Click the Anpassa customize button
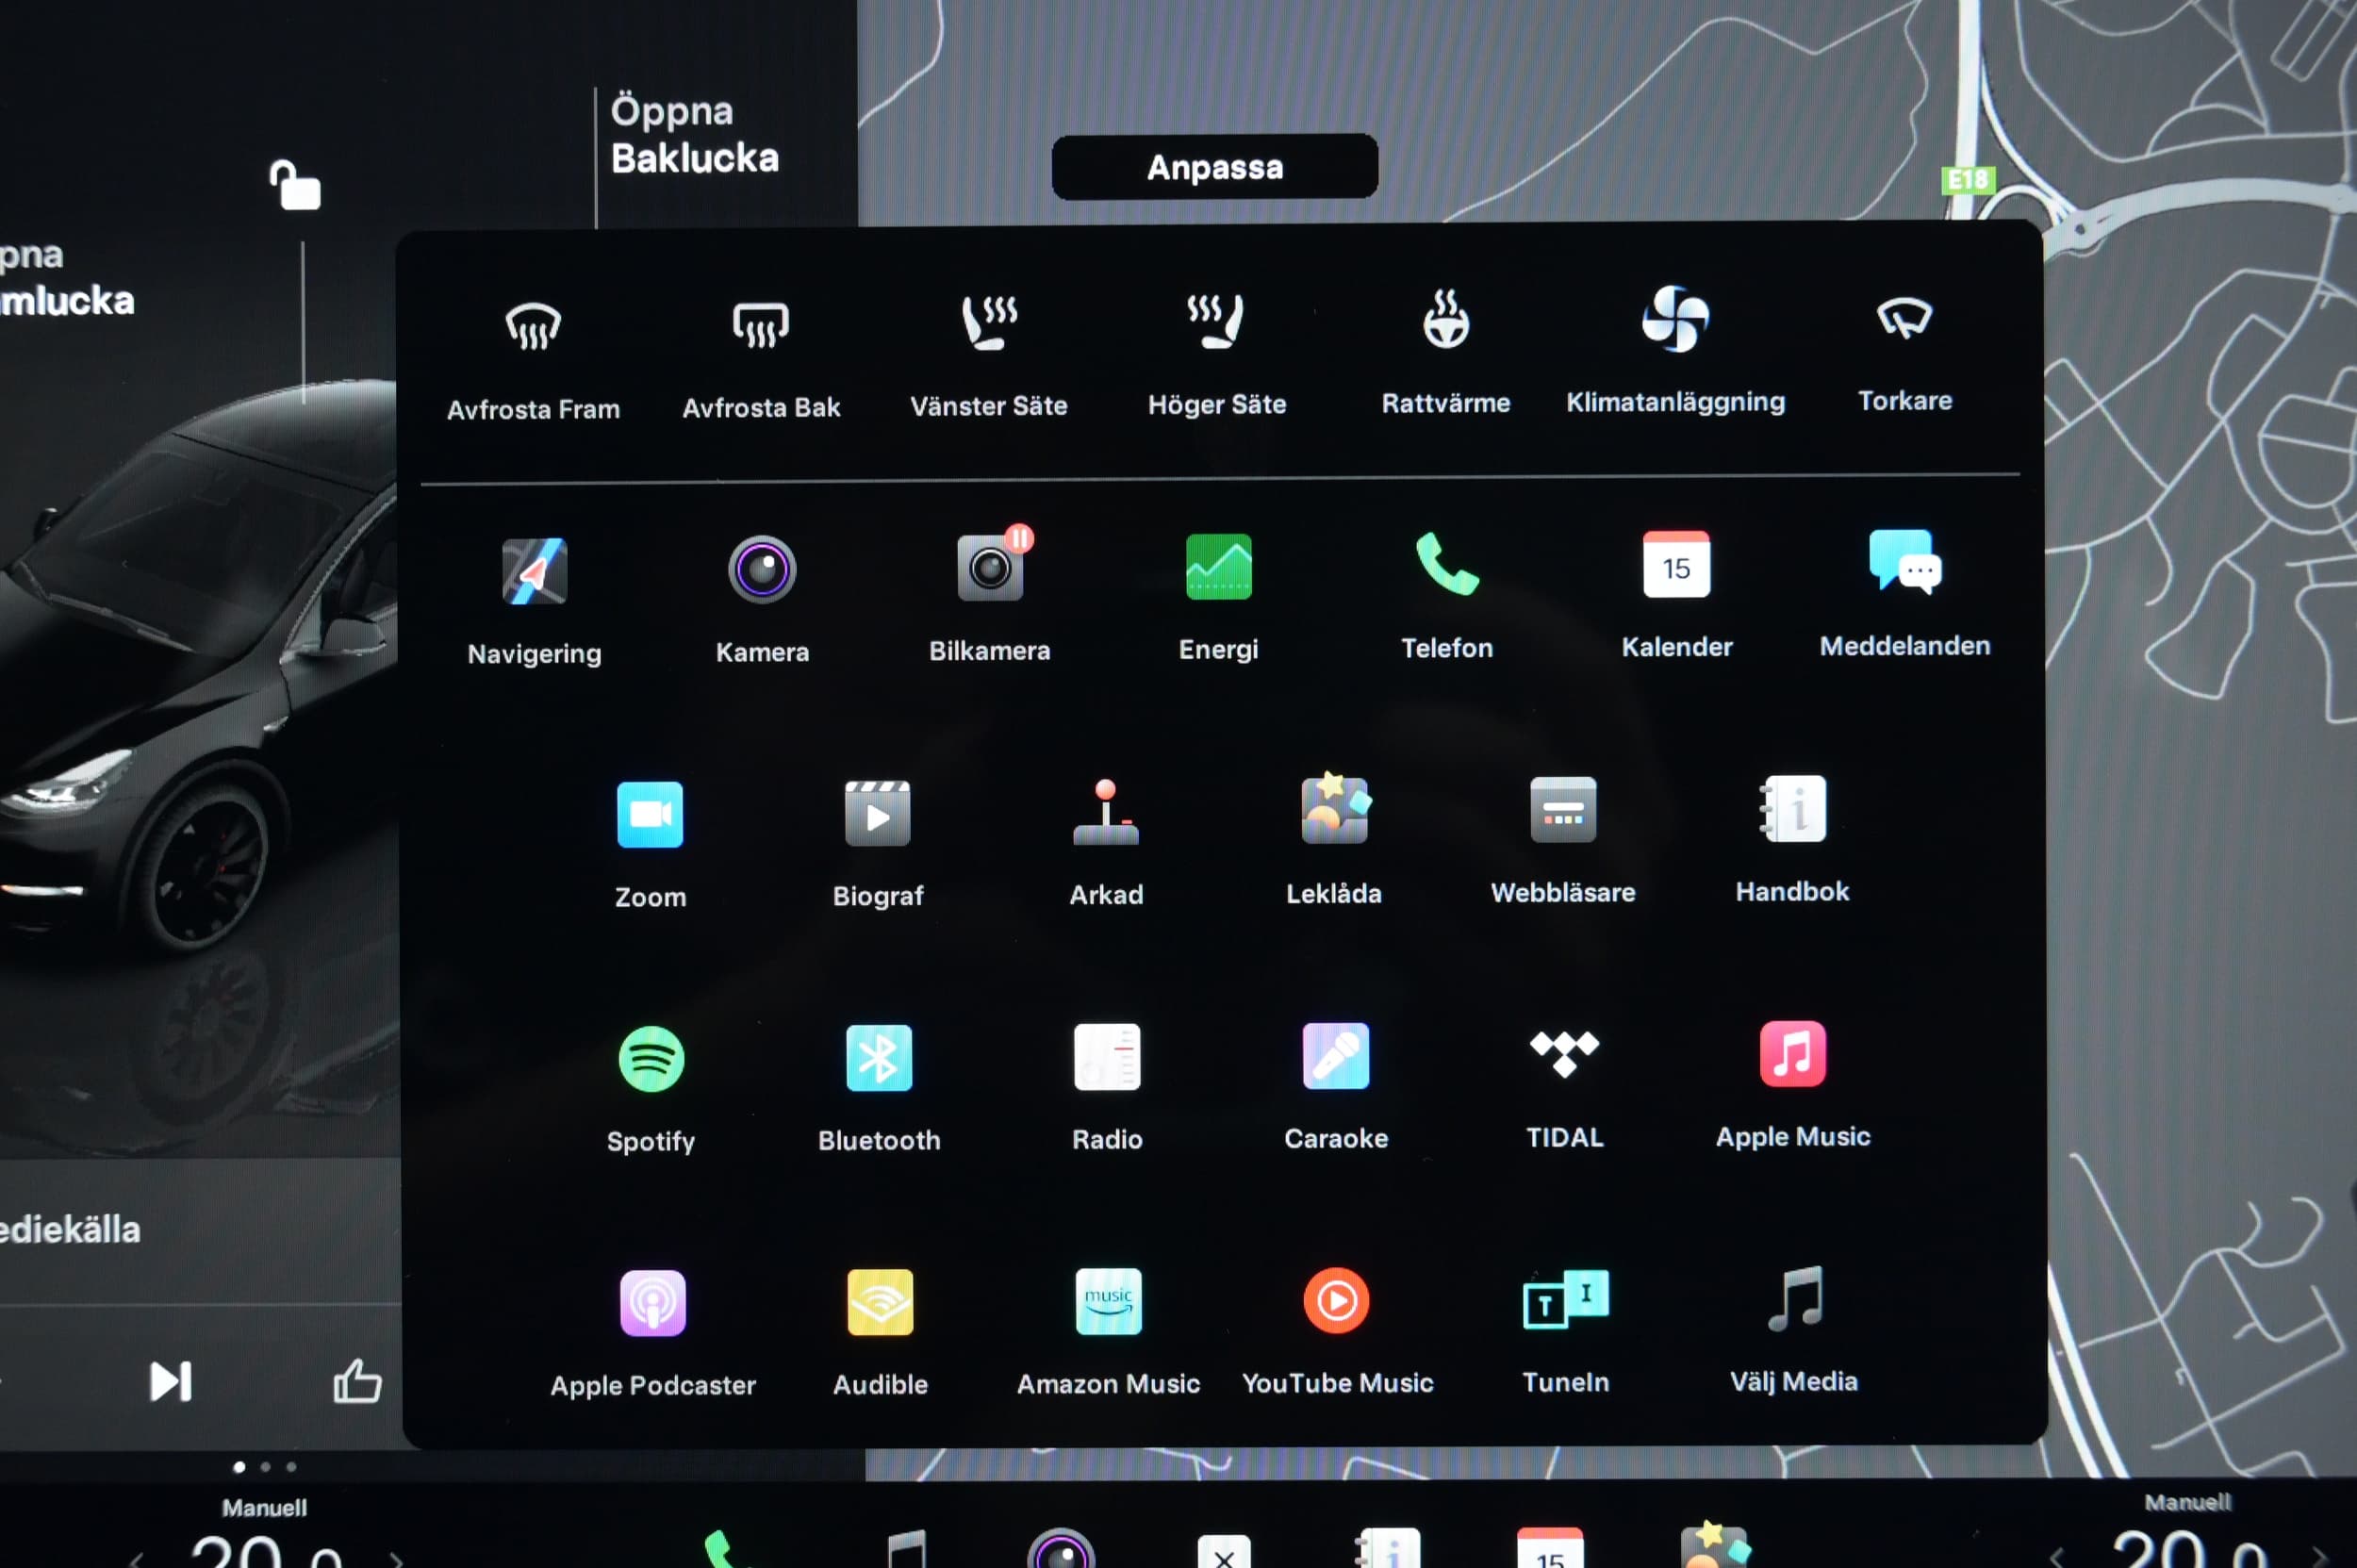 coord(1215,167)
